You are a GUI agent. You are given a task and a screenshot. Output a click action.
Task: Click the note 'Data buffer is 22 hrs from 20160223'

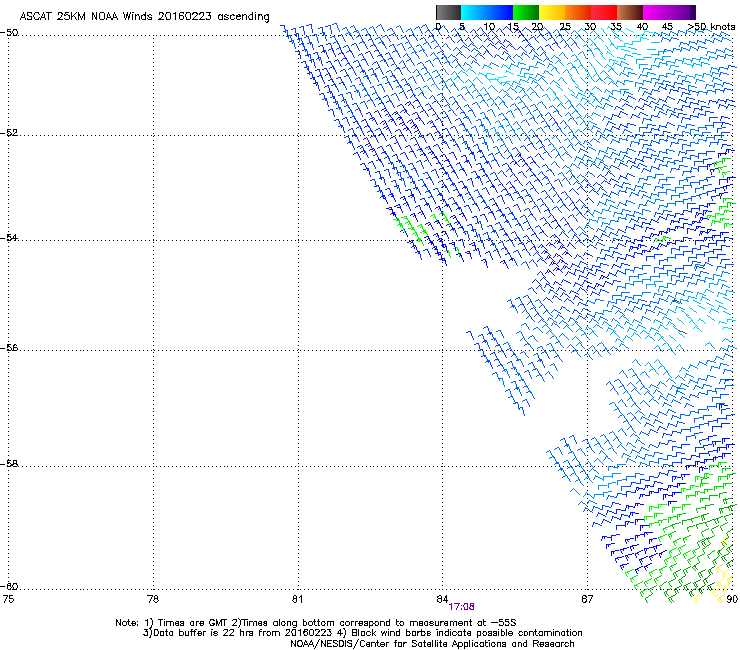[243, 633]
